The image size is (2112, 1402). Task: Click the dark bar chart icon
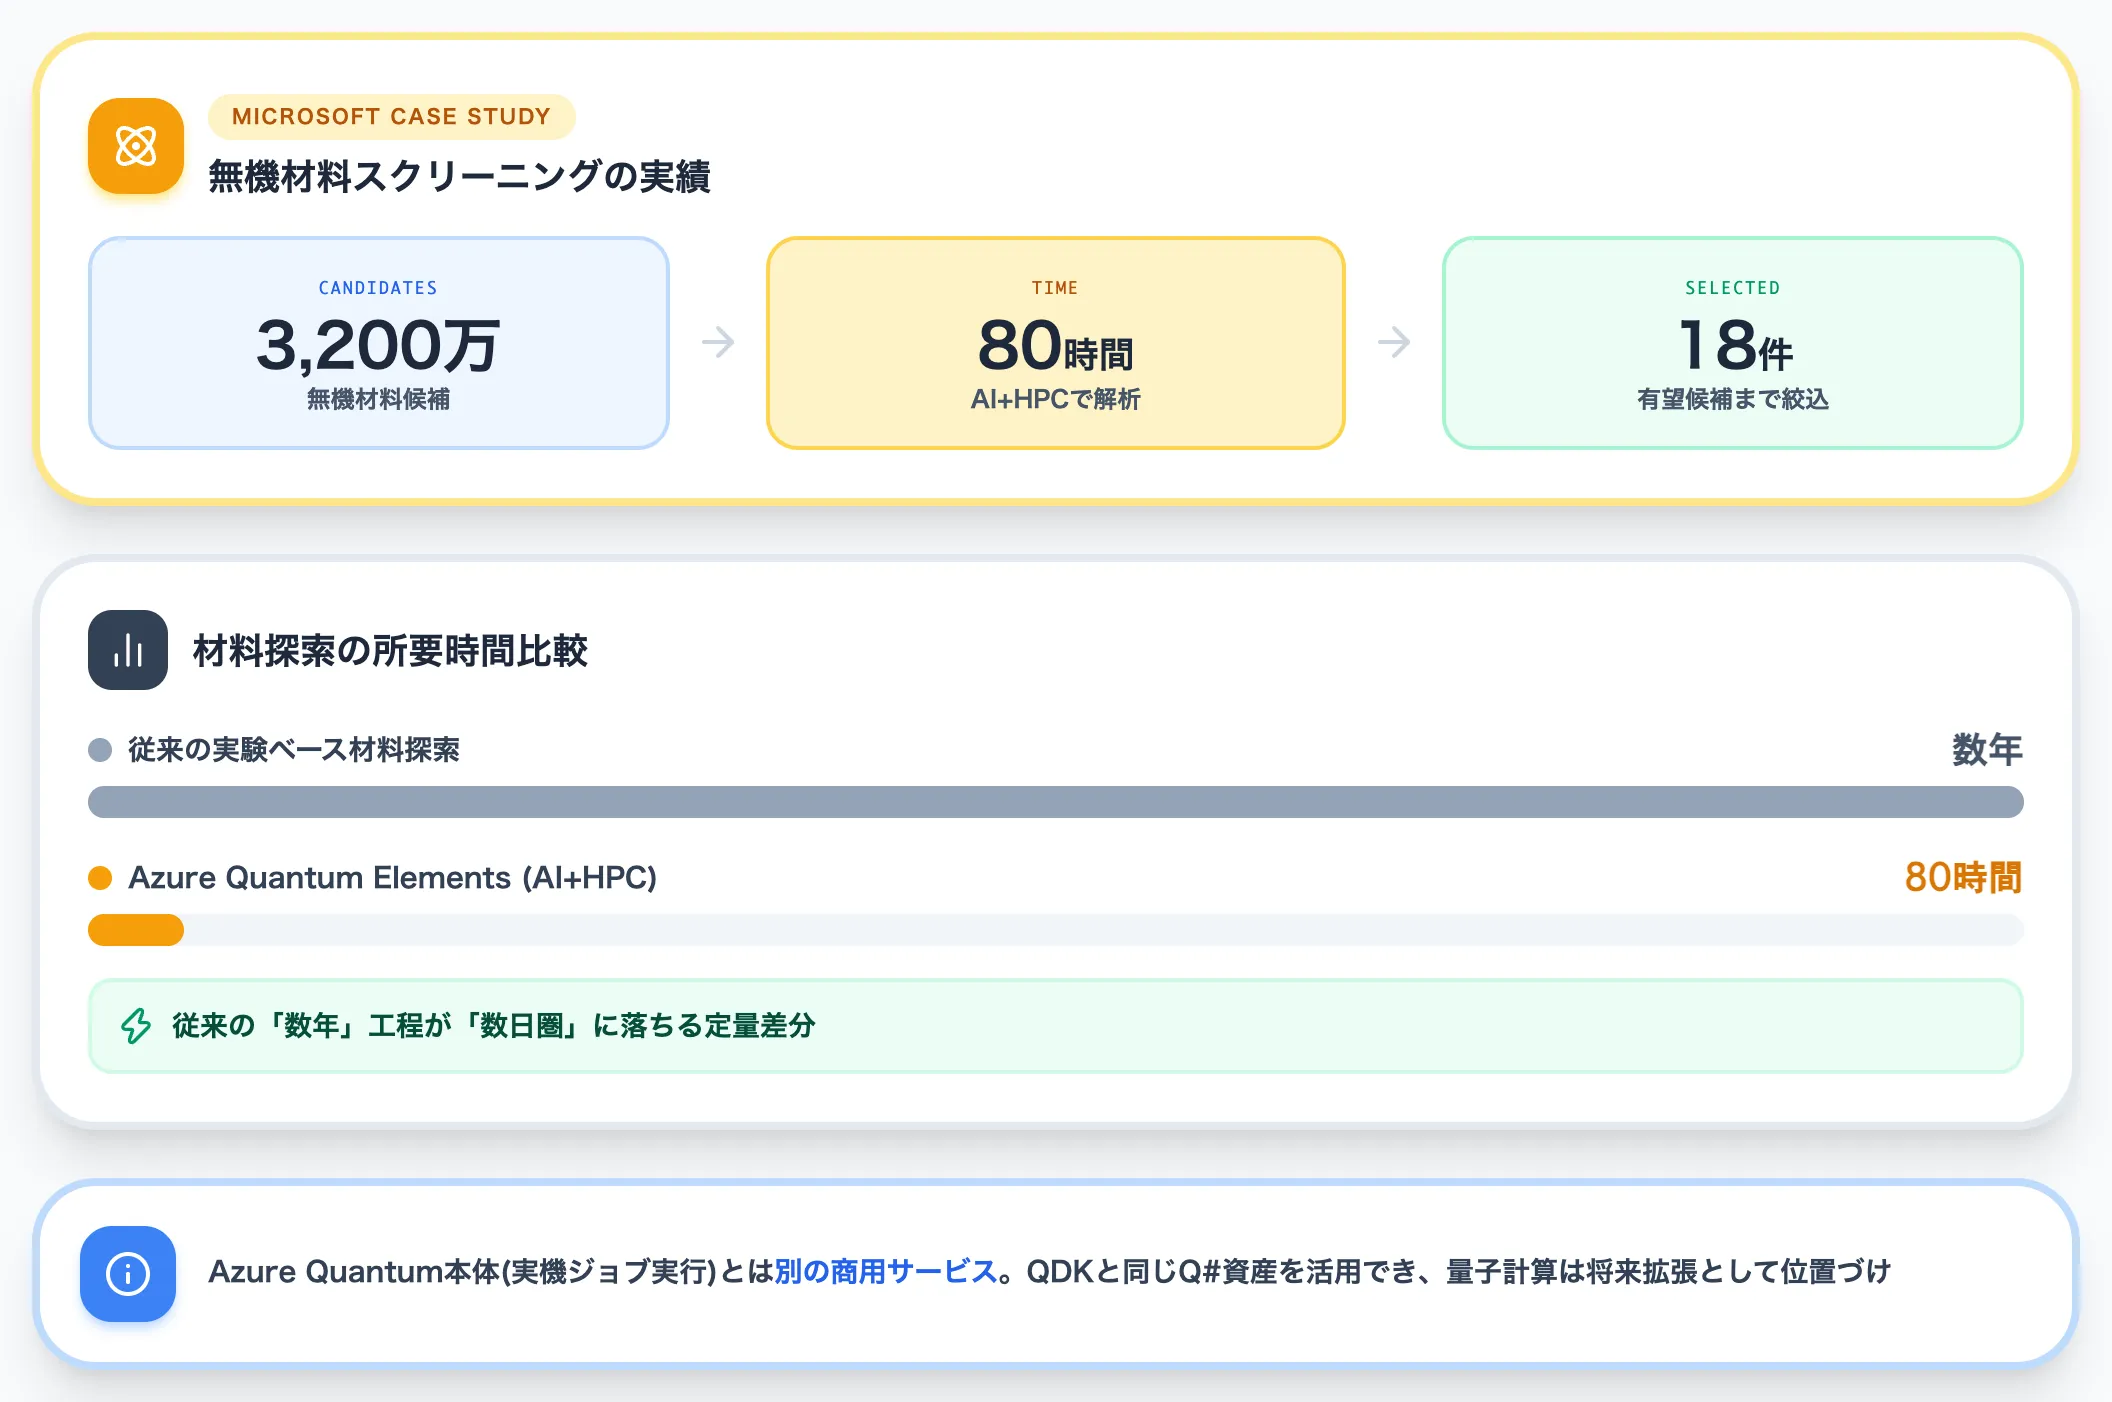(128, 650)
